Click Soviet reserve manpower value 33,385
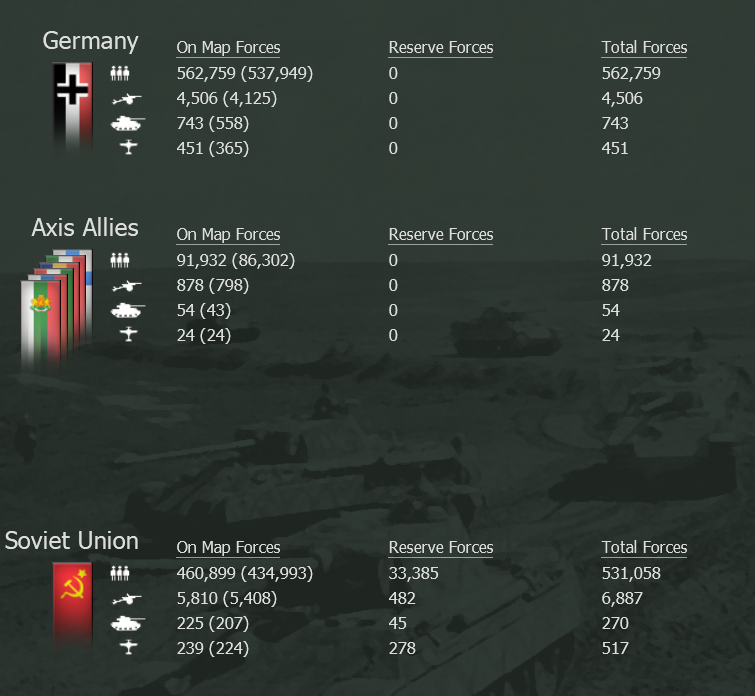Image resolution: width=755 pixels, height=696 pixels. click(414, 573)
